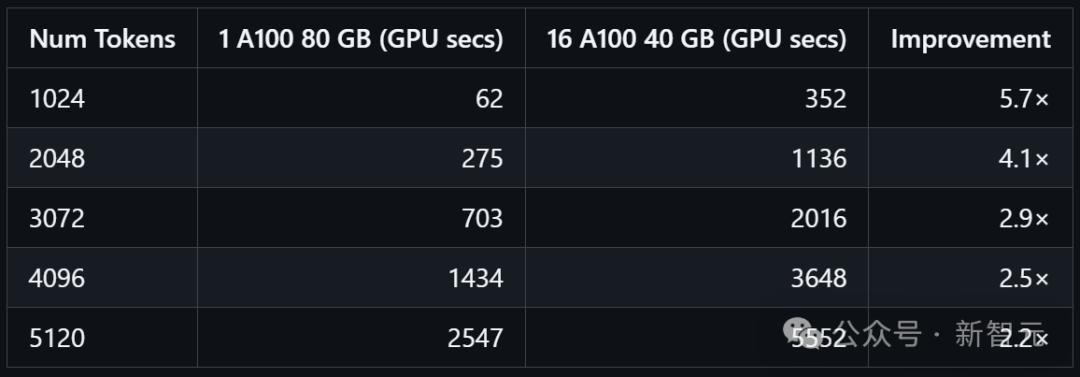Select the Improvement column header

tap(970, 39)
